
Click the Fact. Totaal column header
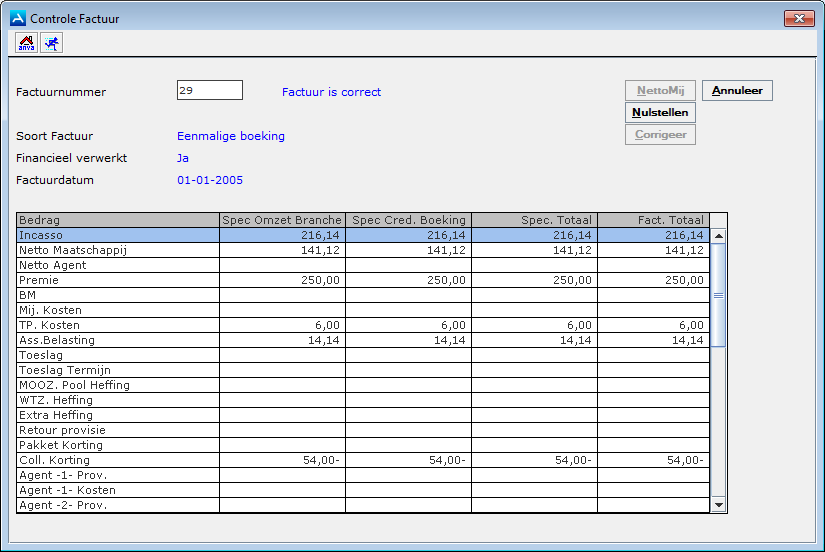653,220
